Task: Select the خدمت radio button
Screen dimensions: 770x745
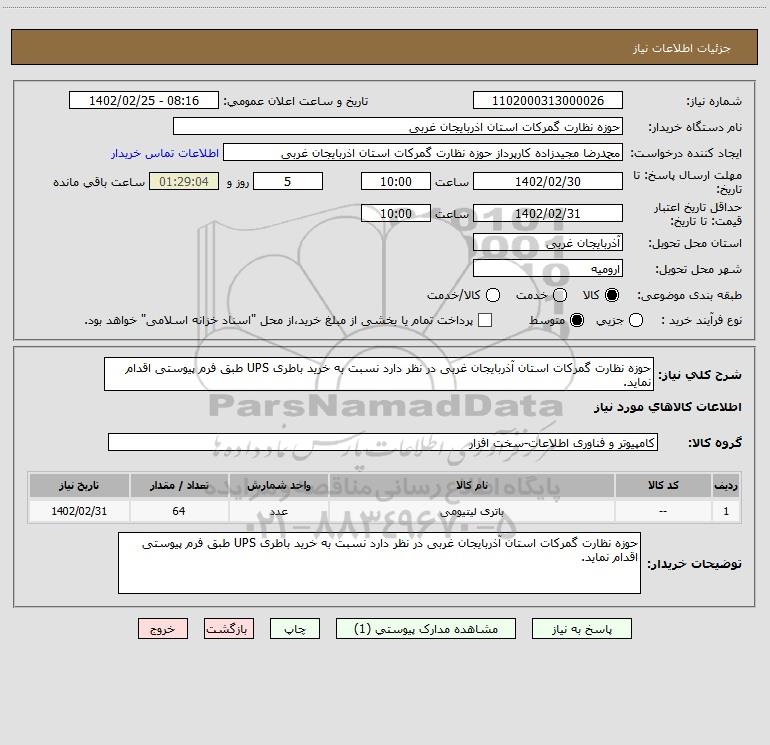Action: pos(560,295)
